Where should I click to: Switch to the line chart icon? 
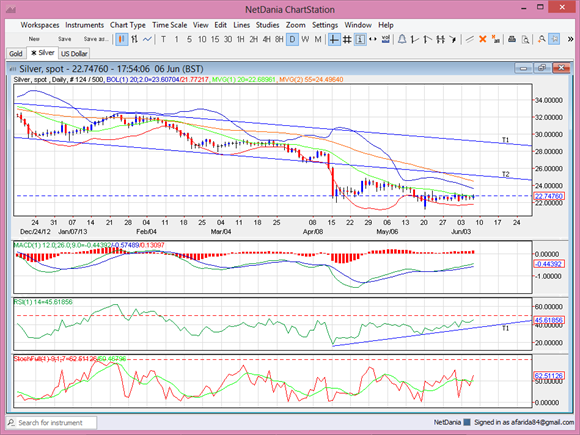coord(147,39)
